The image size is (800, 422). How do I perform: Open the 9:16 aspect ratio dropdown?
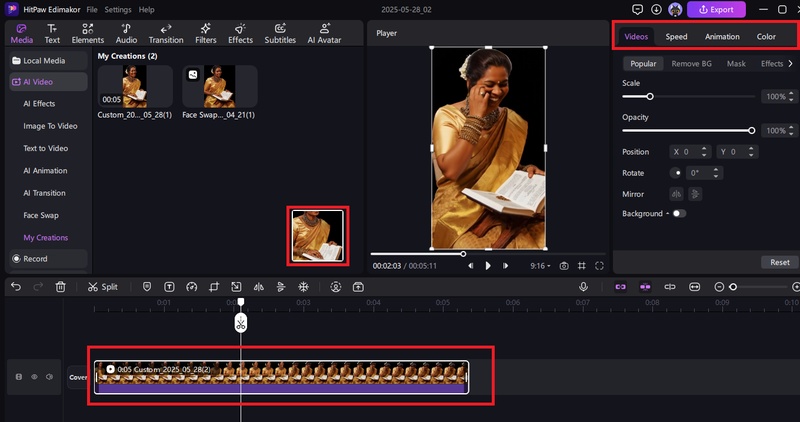tap(540, 266)
